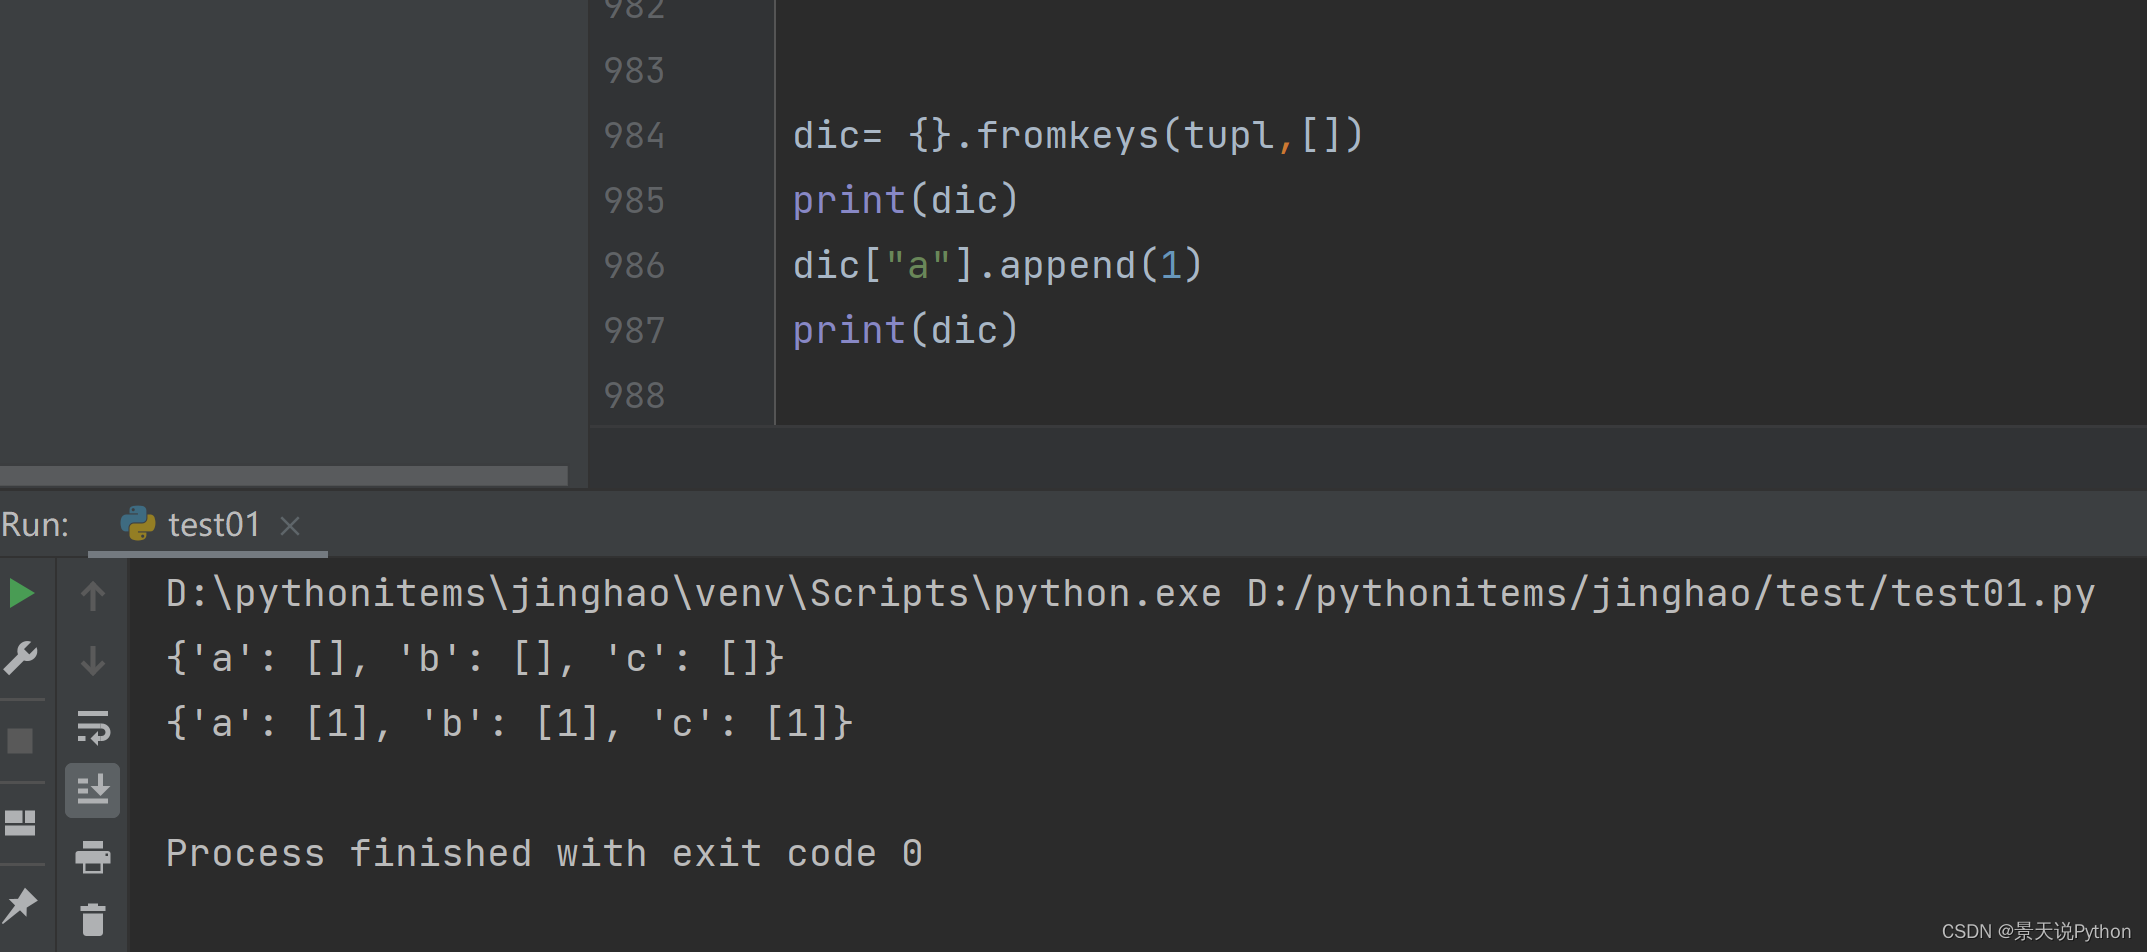Click the dic["a"].append(1) code line
This screenshot has width=2147, height=952.
coord(997,265)
